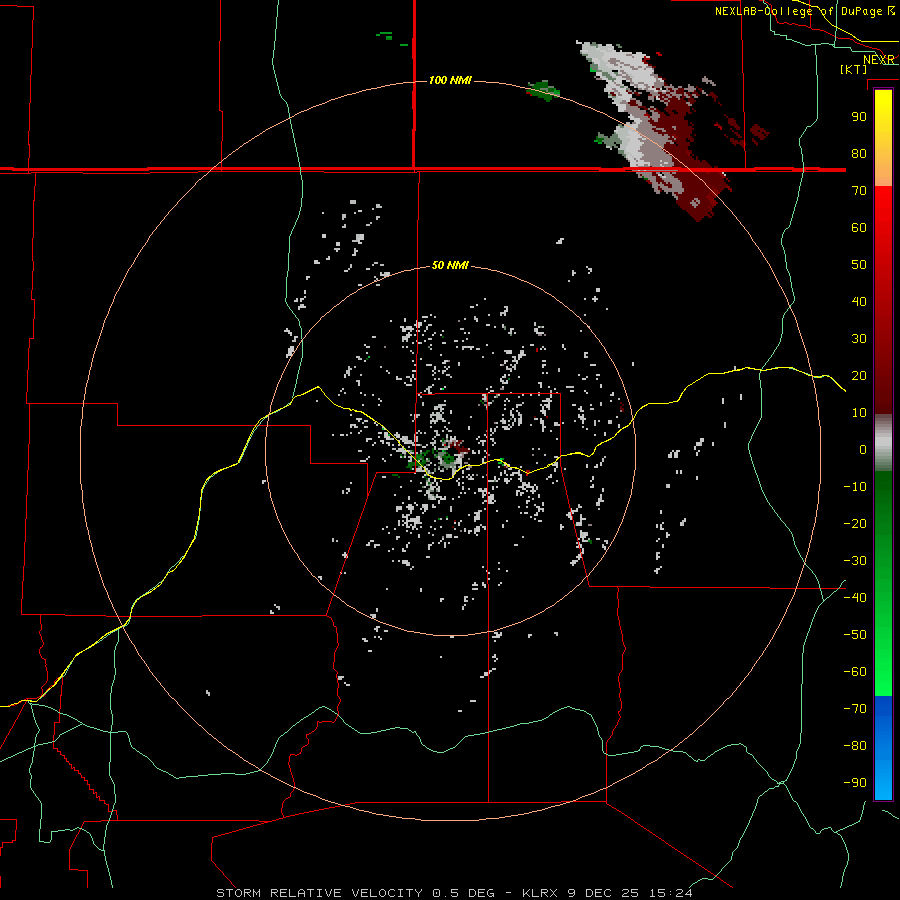Click the 70 value on the color scale
Image resolution: width=900 pixels, height=900 pixels.
859,191
